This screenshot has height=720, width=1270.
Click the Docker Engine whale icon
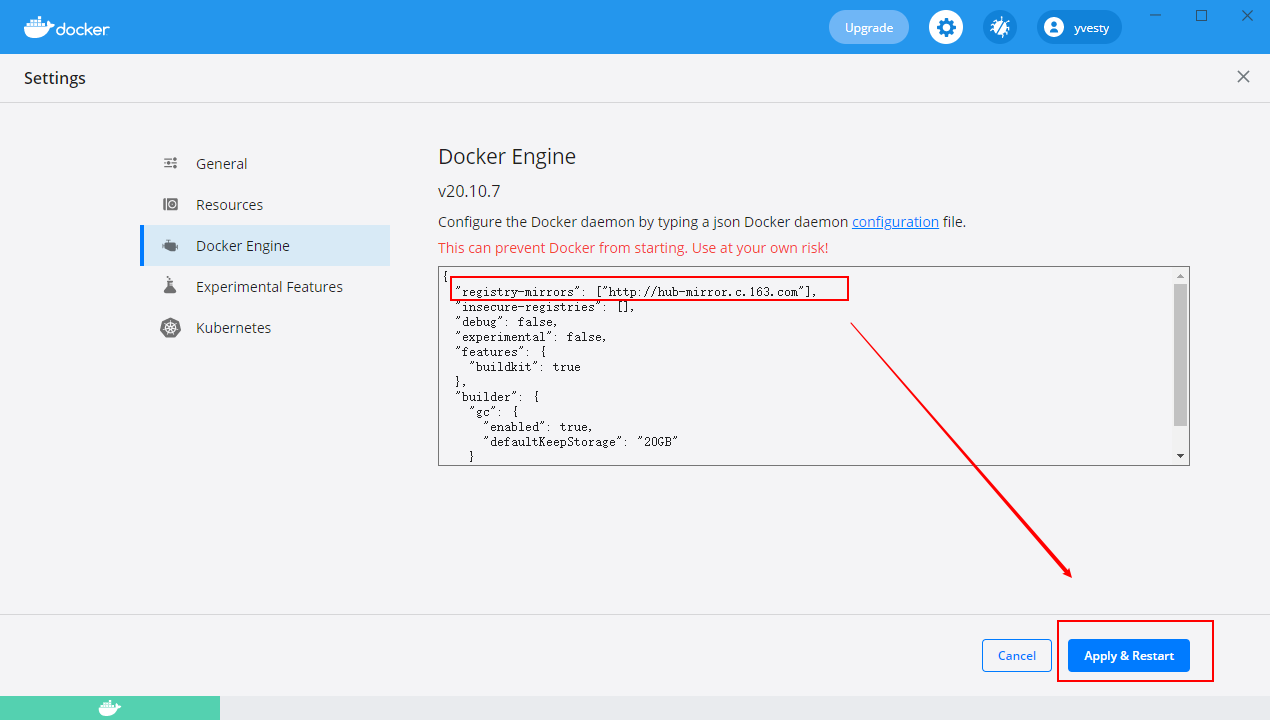pos(170,245)
